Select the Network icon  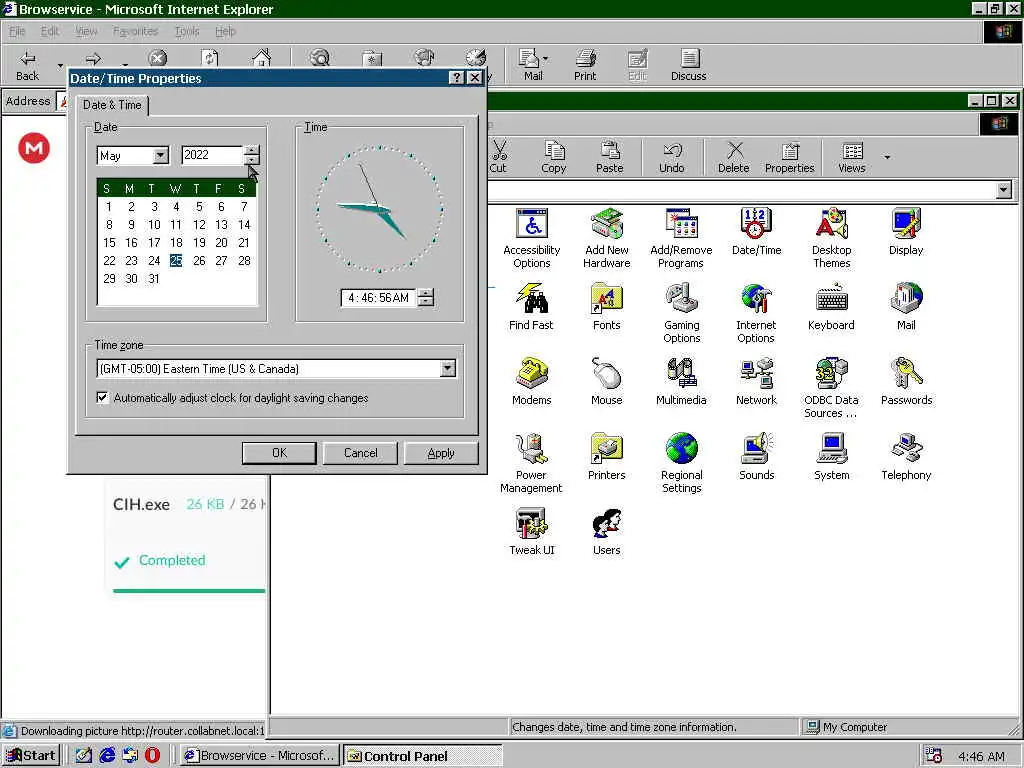point(756,382)
